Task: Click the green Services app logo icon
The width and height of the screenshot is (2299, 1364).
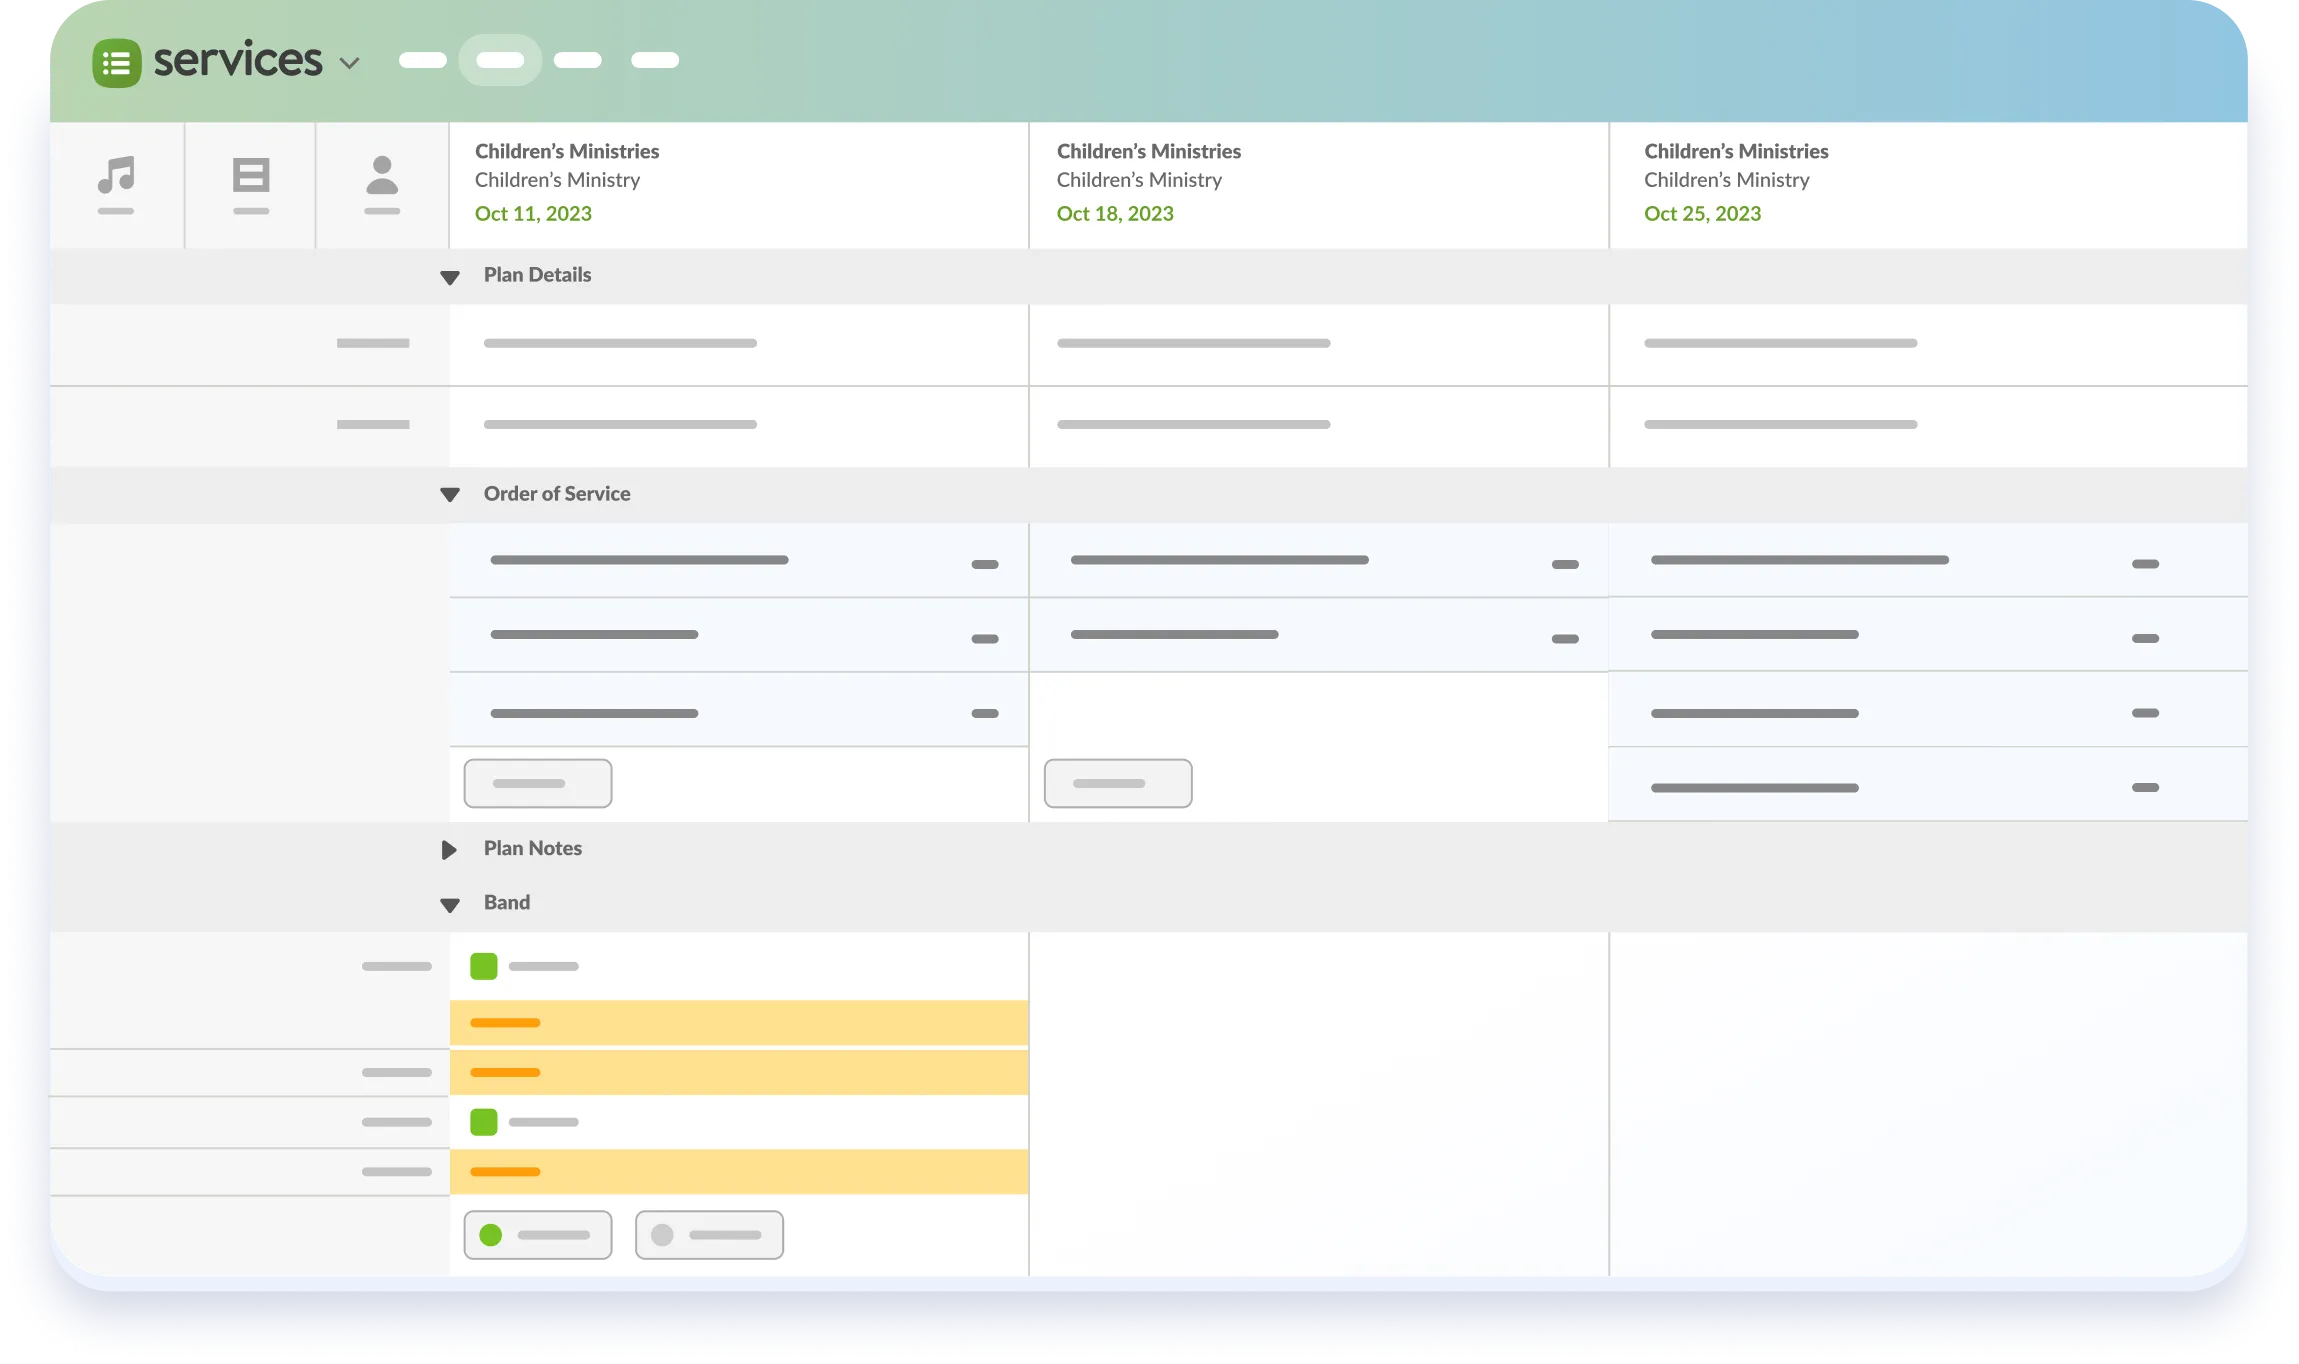Action: point(117,63)
